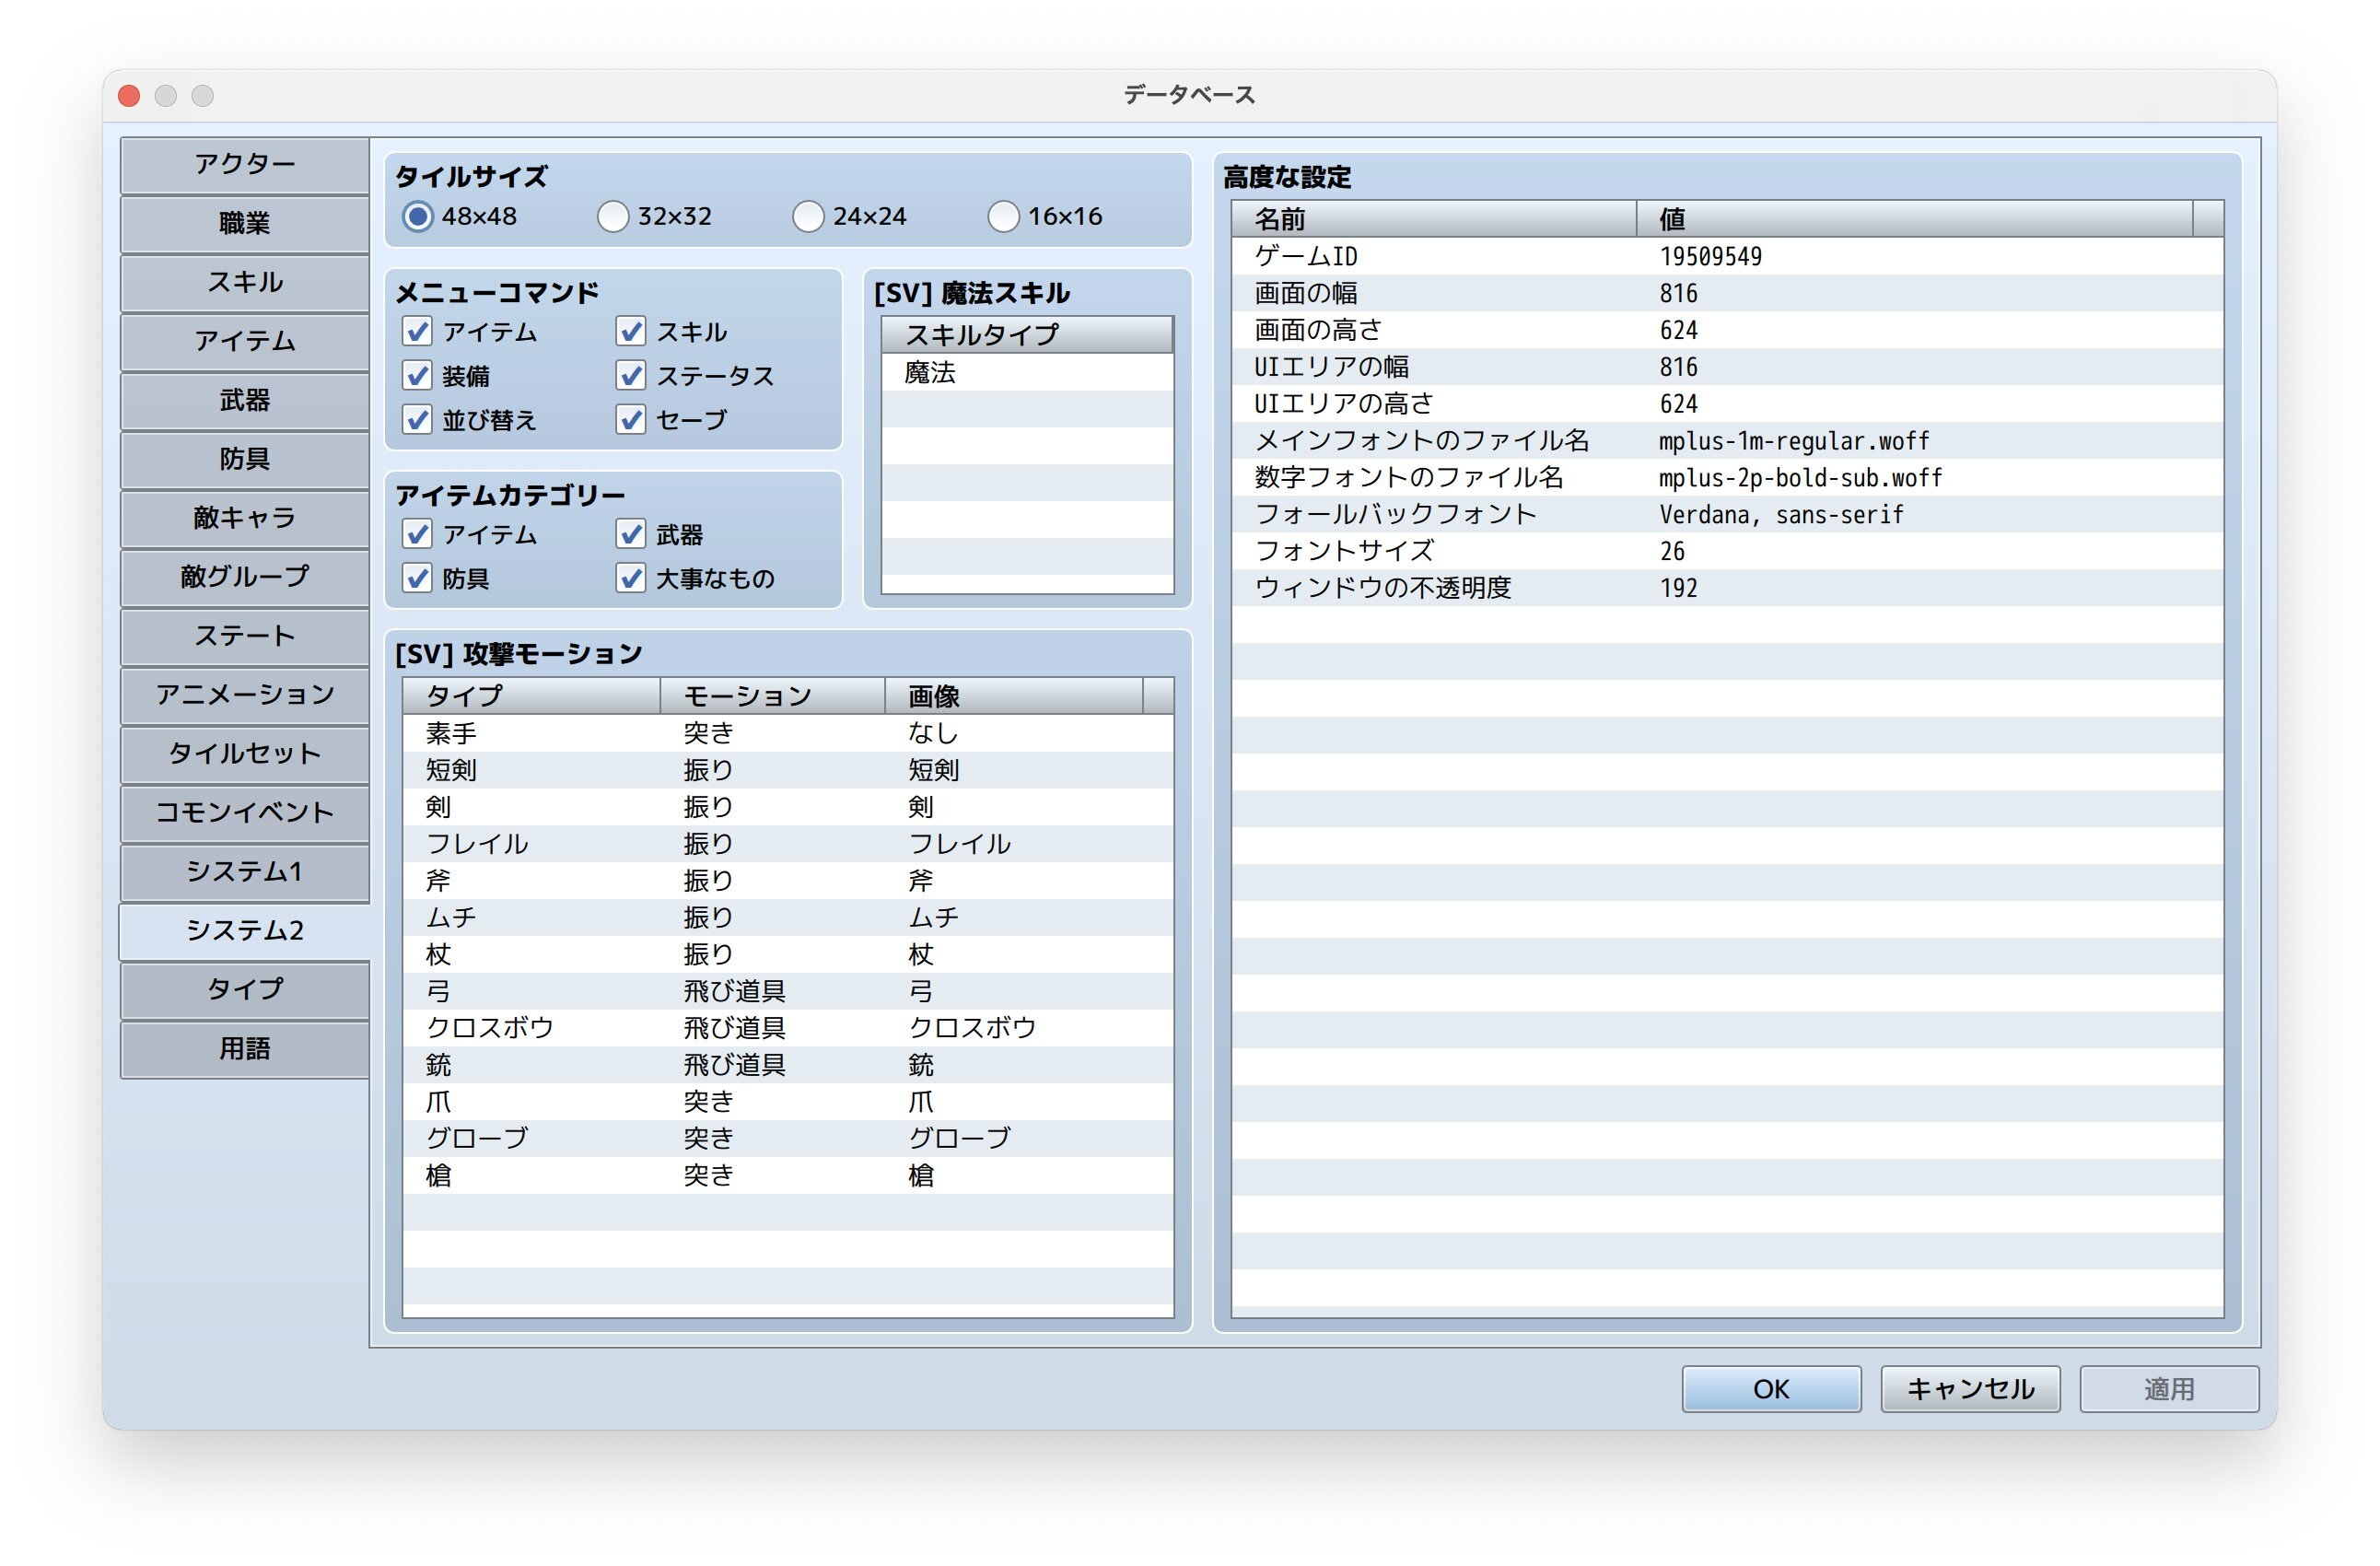Toggle the ステータス menu command checkbox
The width and height of the screenshot is (2380, 1566).
631,376
